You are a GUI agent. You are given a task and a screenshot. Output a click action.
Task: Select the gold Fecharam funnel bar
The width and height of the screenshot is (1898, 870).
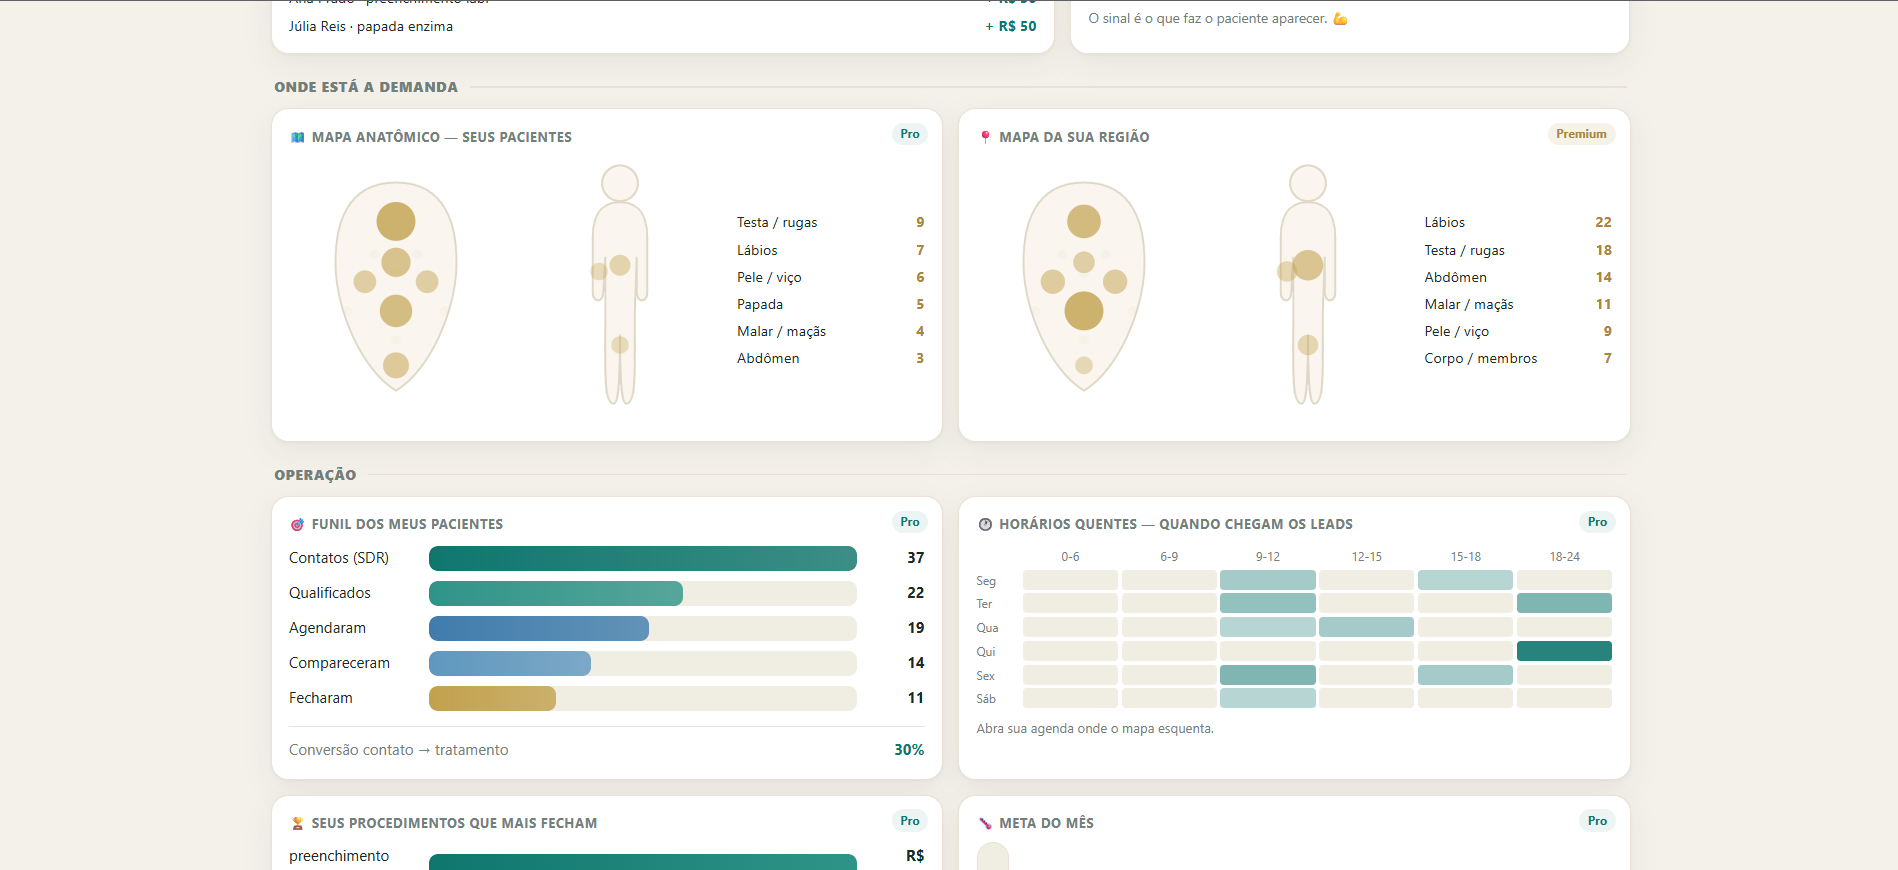pyautogui.click(x=492, y=698)
